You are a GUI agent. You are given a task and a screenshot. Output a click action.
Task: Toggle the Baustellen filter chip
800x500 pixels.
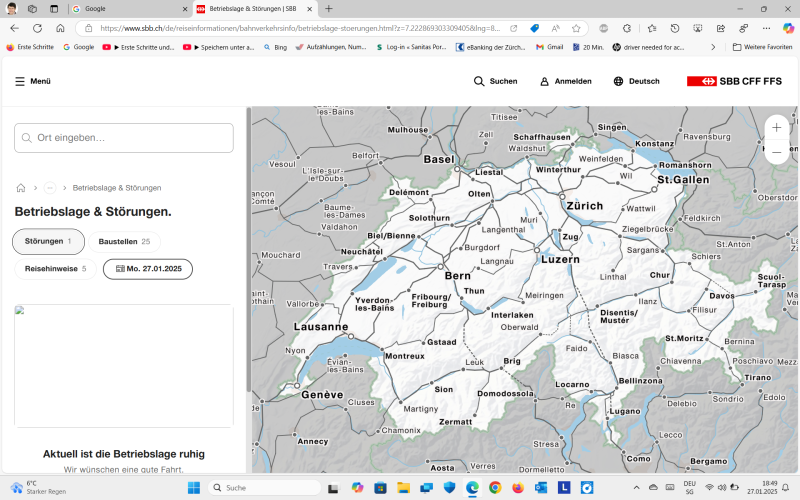tap(124, 241)
